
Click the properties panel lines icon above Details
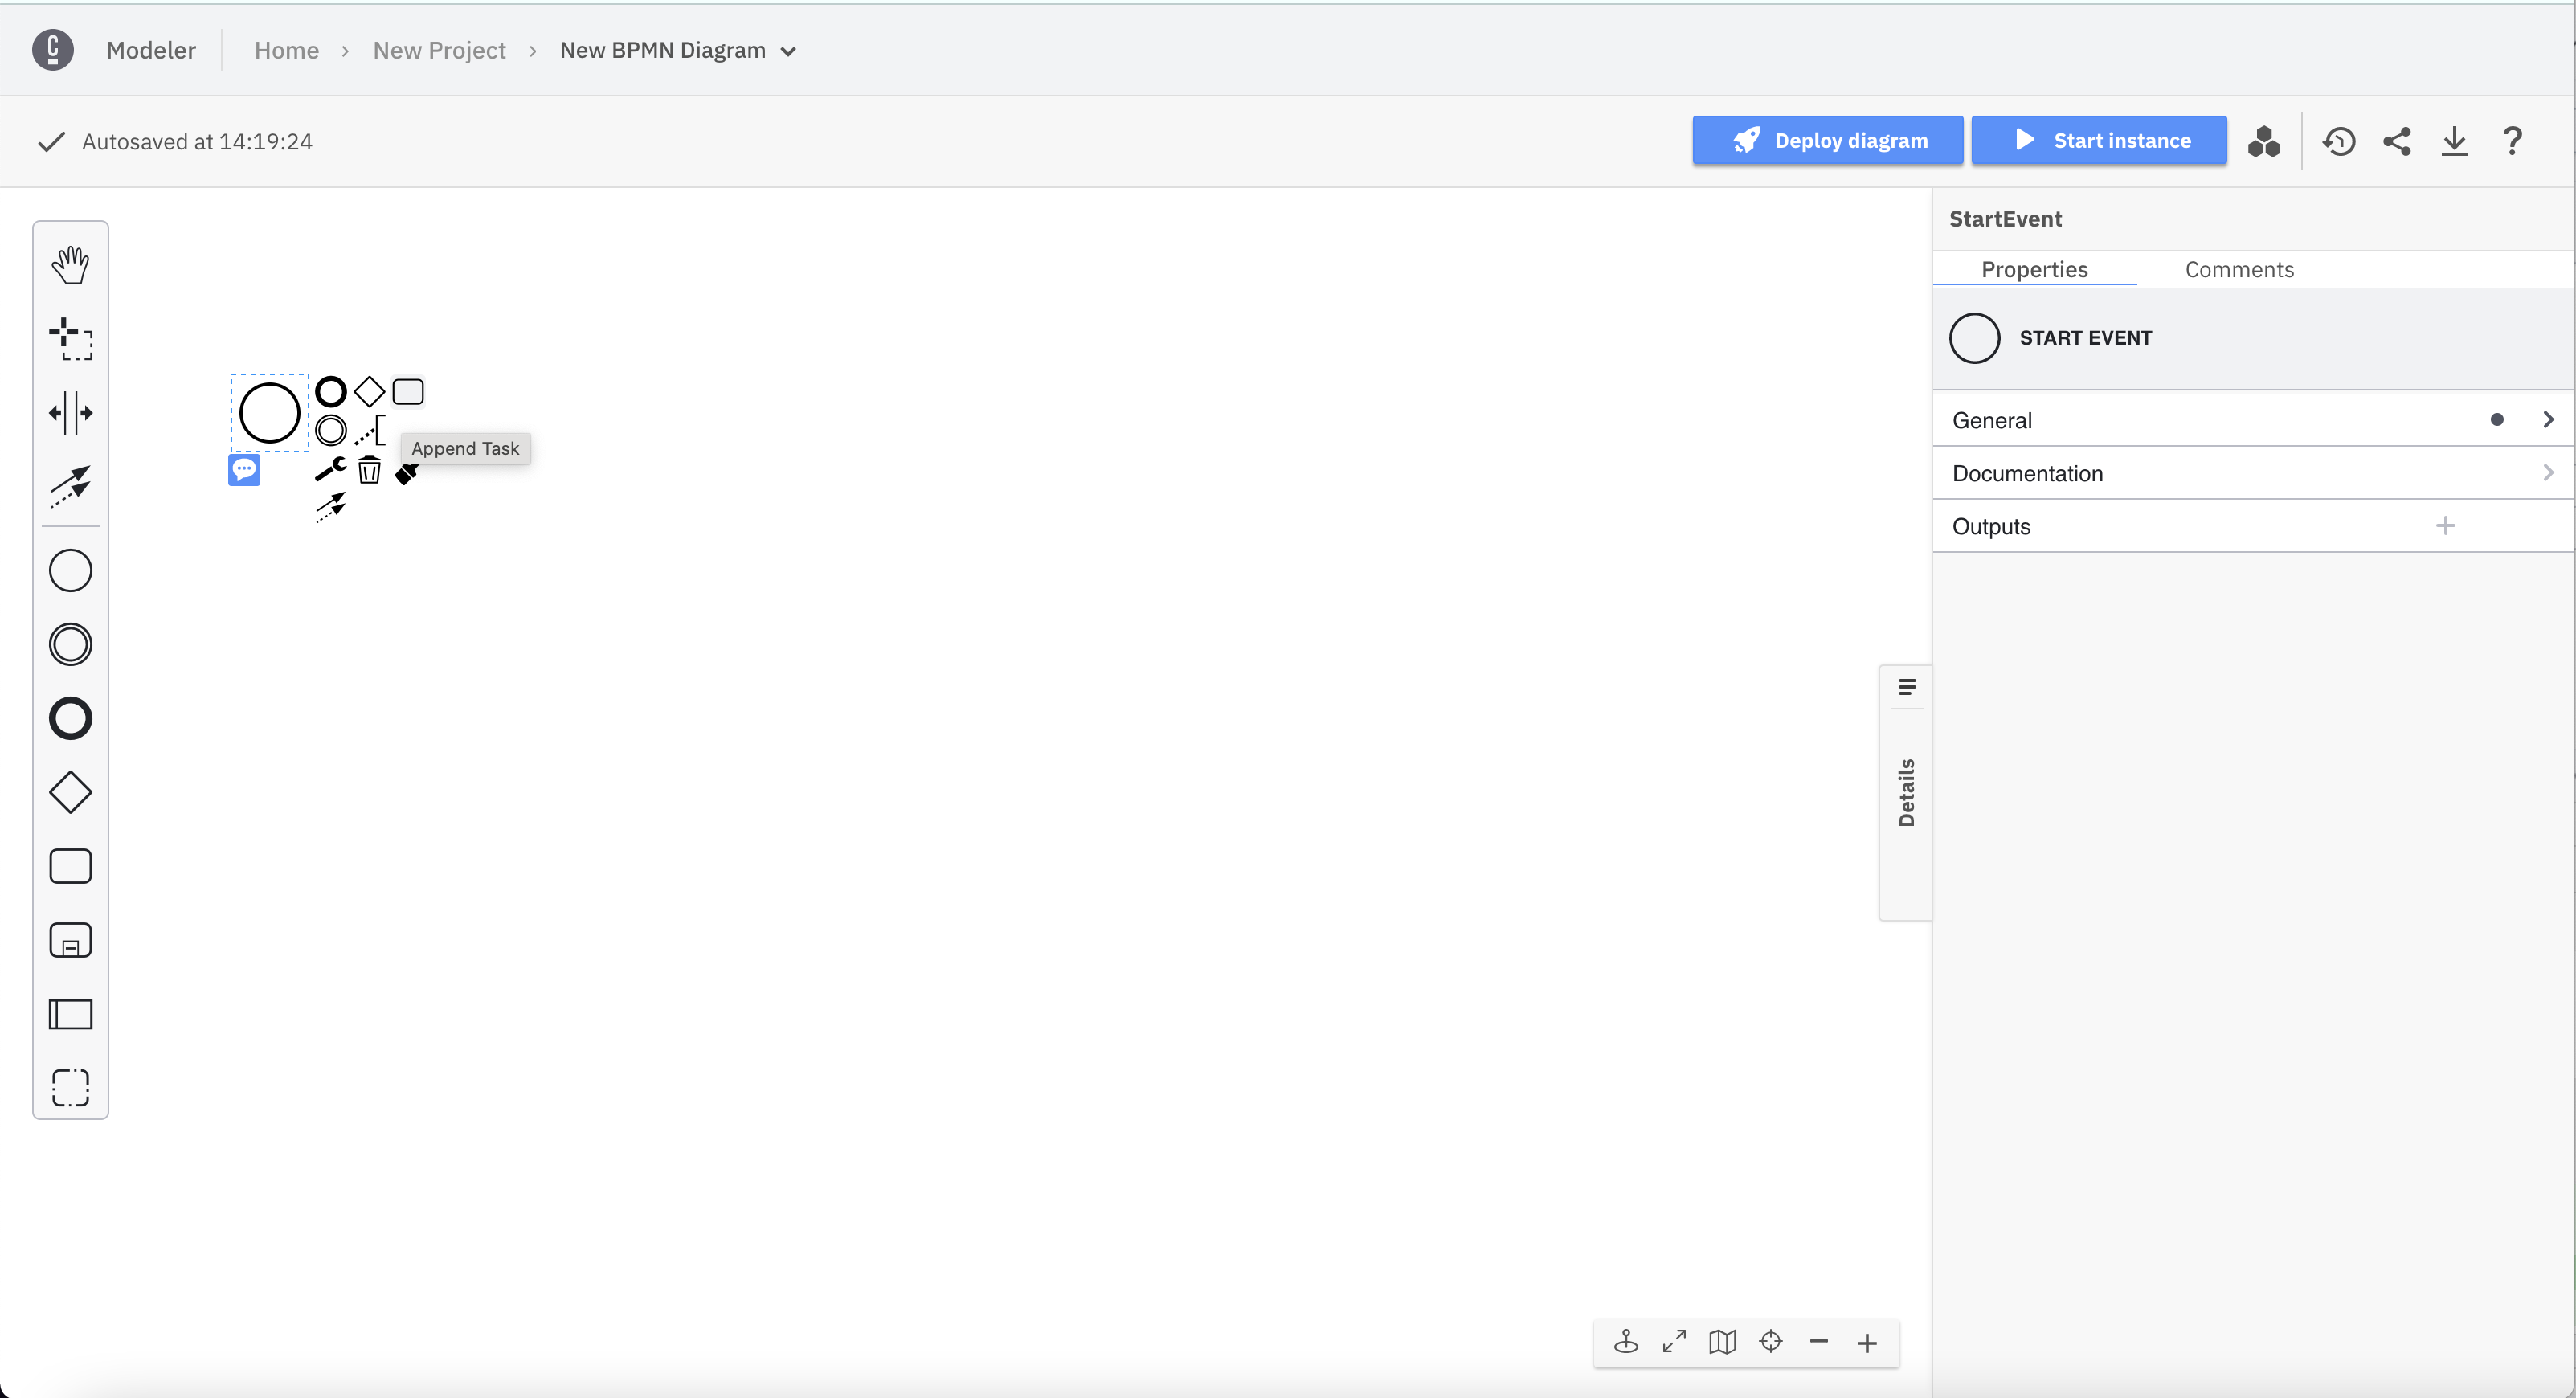1906,687
